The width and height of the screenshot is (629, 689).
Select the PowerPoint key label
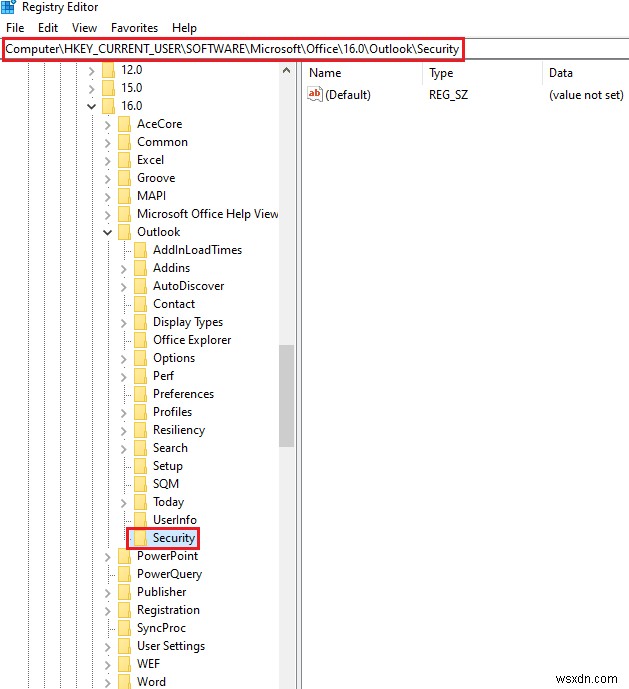coord(167,556)
